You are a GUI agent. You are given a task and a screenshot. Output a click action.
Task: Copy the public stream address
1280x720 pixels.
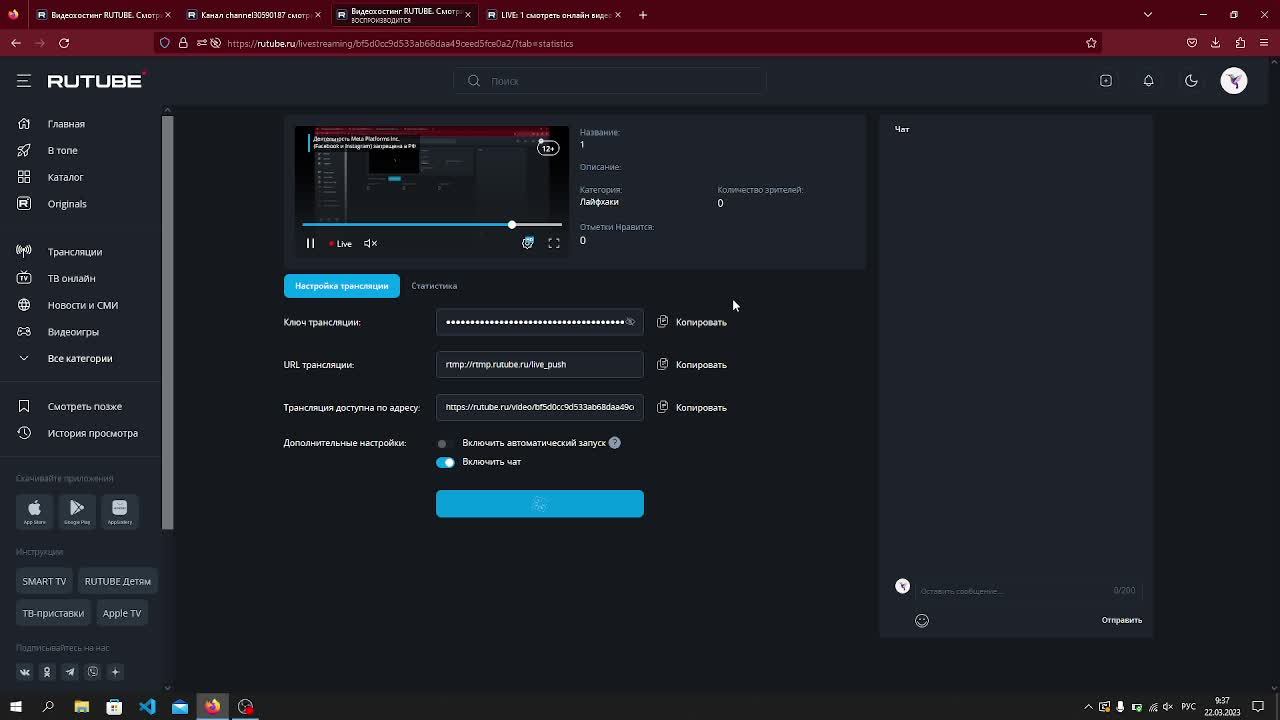(x=692, y=407)
